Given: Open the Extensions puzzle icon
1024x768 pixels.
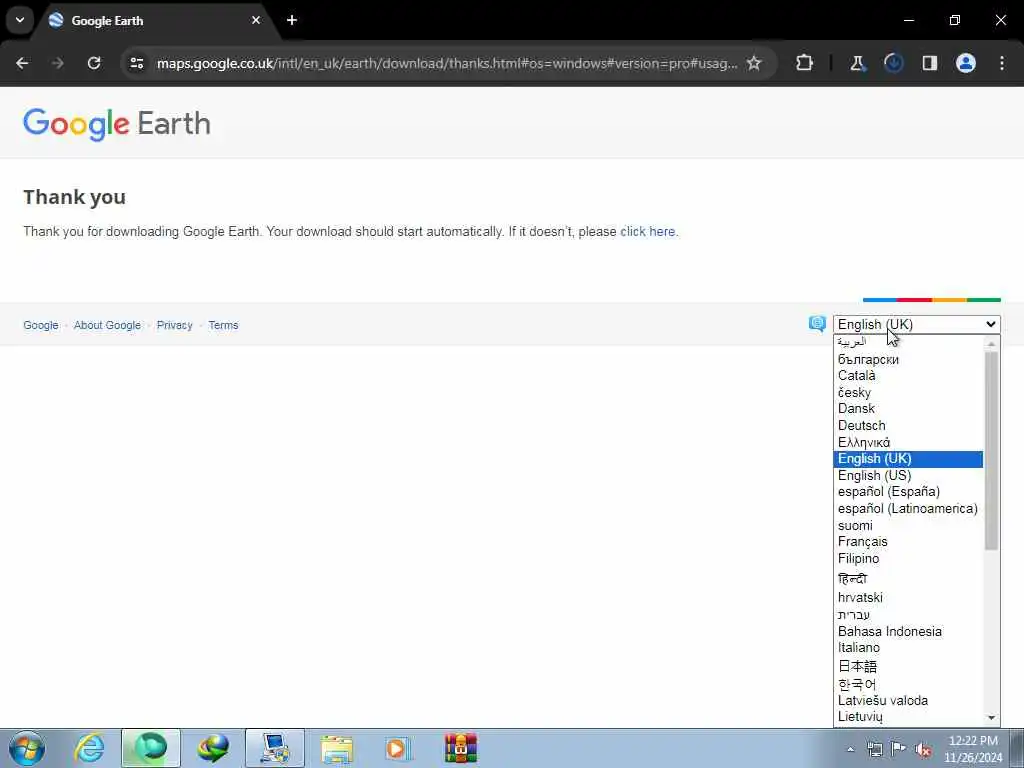Looking at the screenshot, I should coord(805,63).
